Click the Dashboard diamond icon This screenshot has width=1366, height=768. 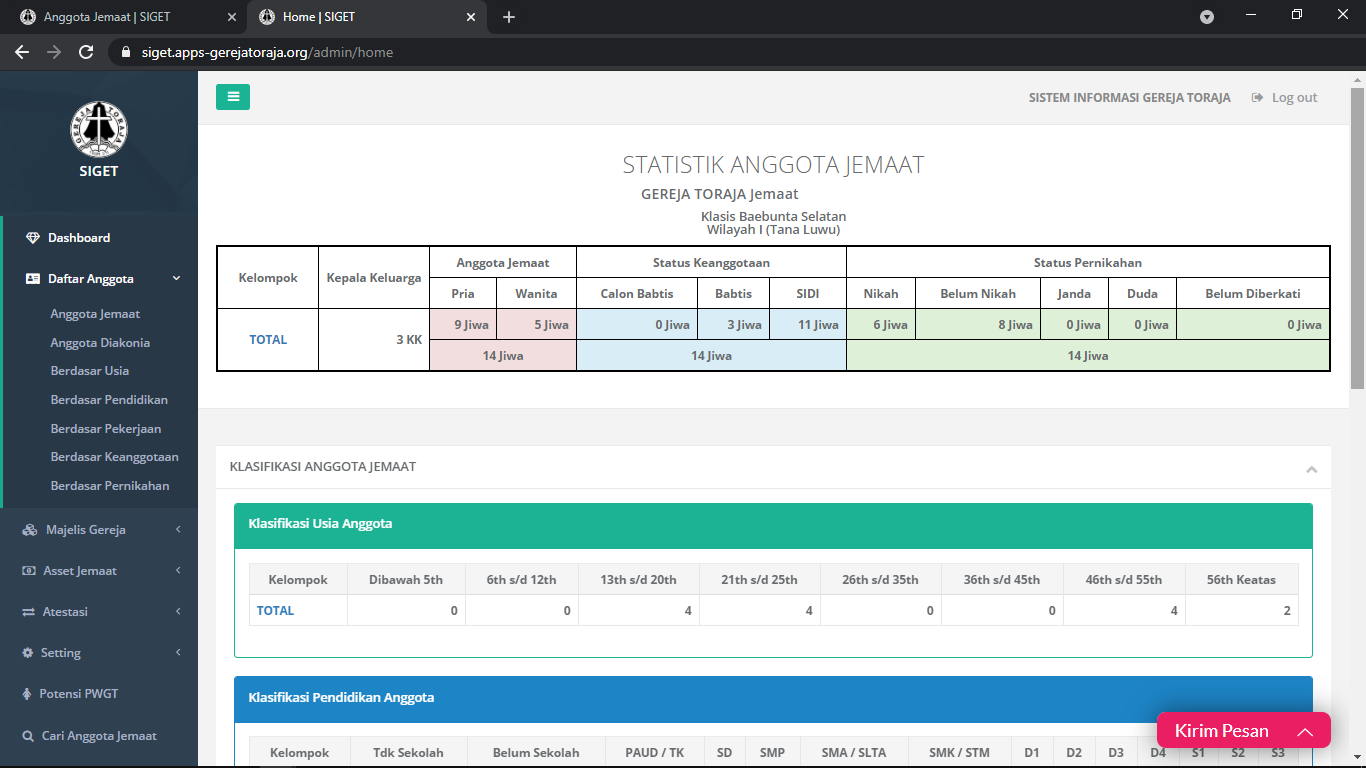(x=33, y=238)
